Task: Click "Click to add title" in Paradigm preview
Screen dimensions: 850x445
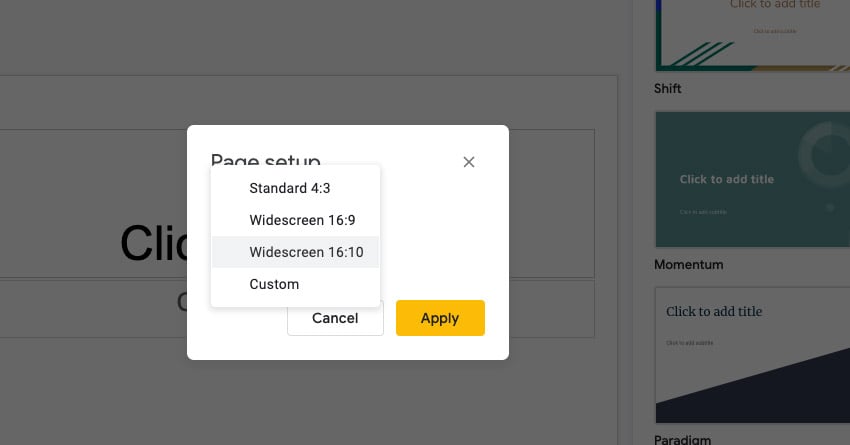Action: pos(714,311)
